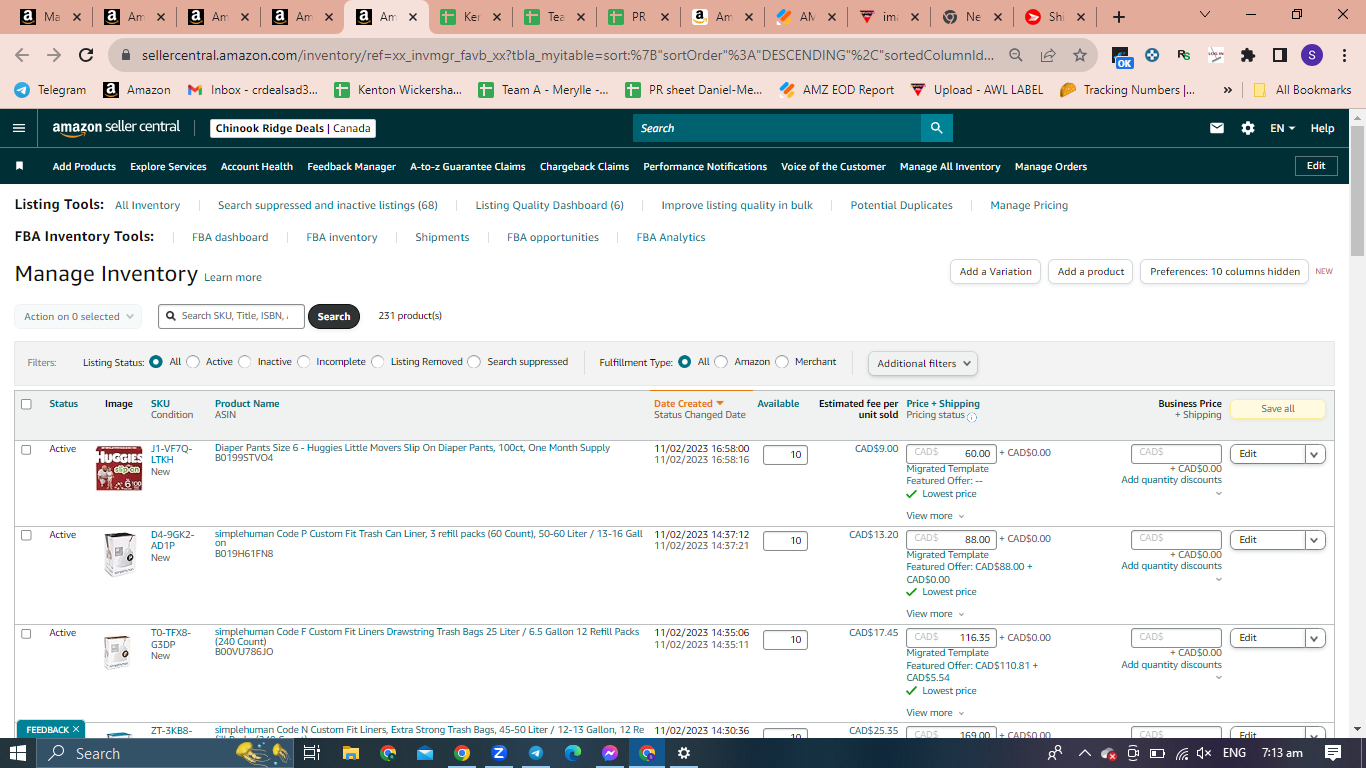Select the Active listing status radio button
This screenshot has width=1366, height=768.
pos(193,362)
